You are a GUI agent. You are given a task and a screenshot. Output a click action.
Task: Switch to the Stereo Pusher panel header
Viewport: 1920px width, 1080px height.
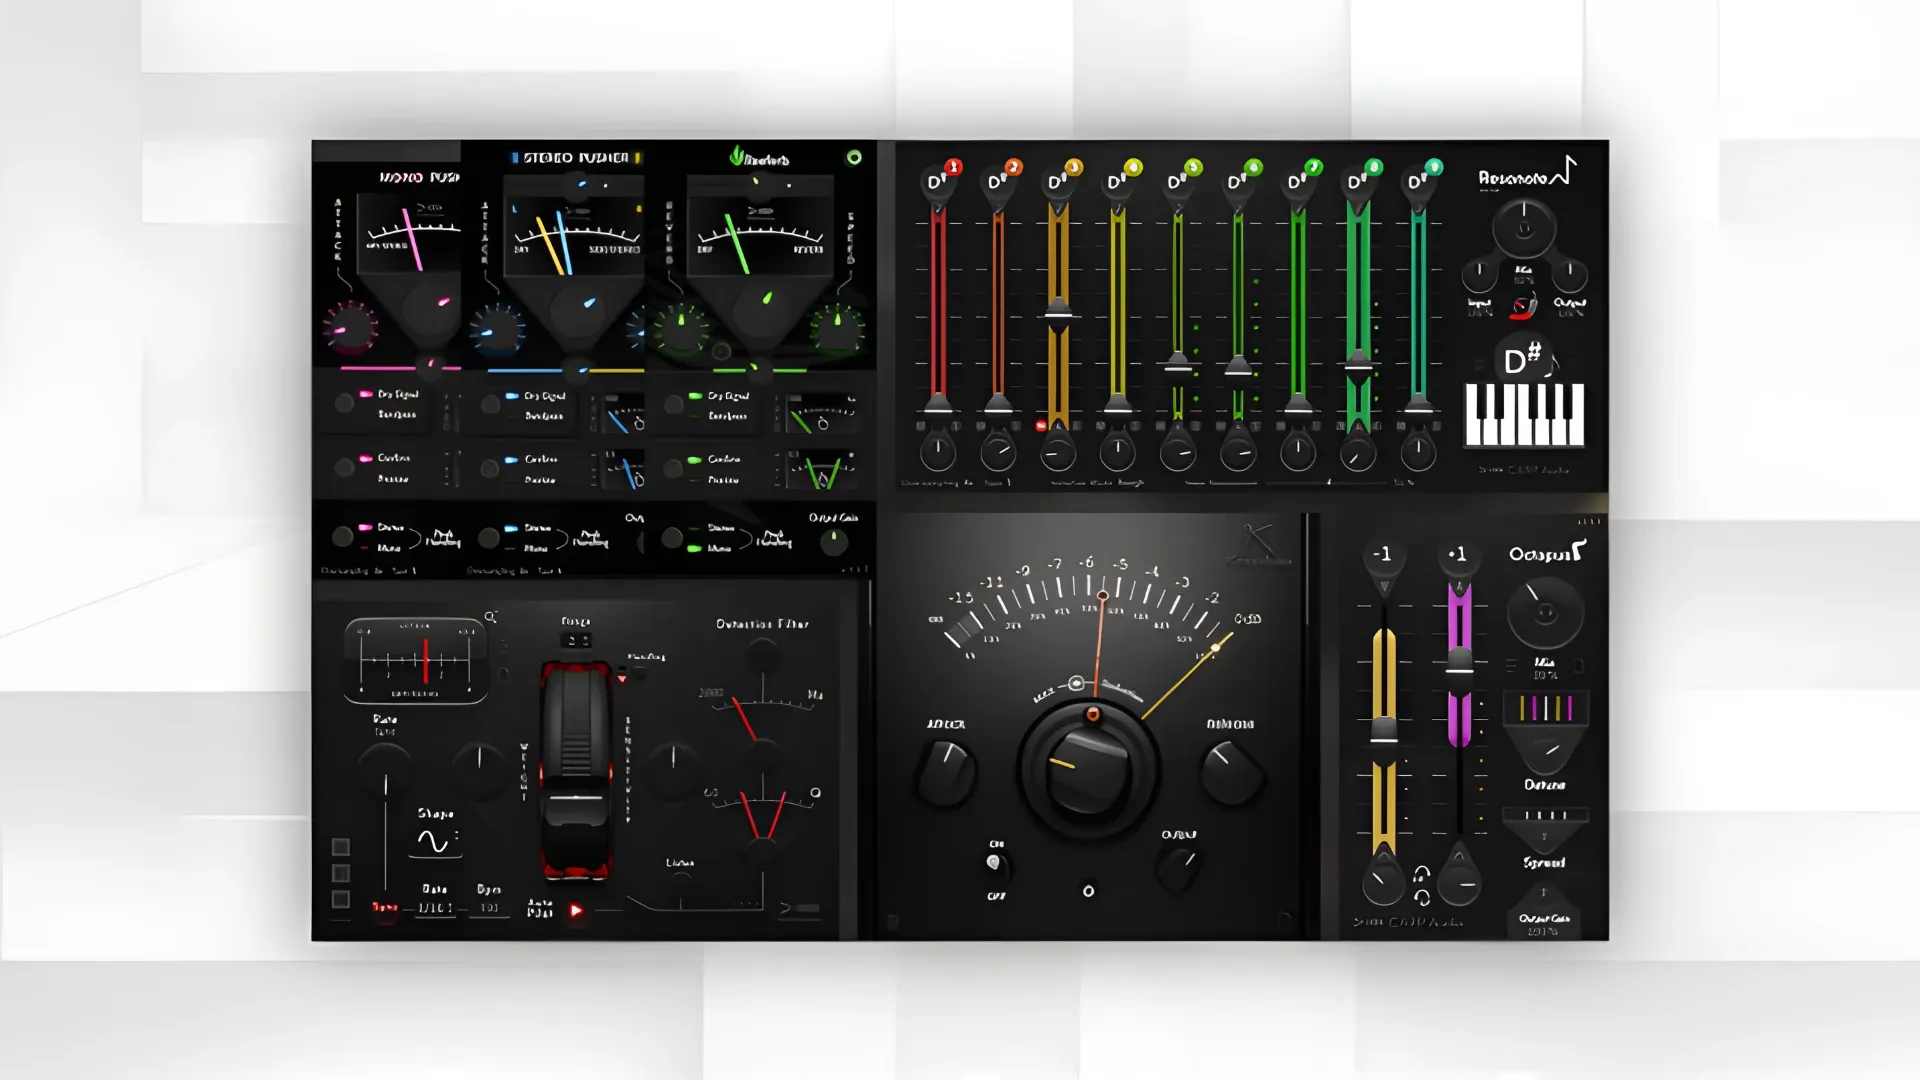(575, 158)
